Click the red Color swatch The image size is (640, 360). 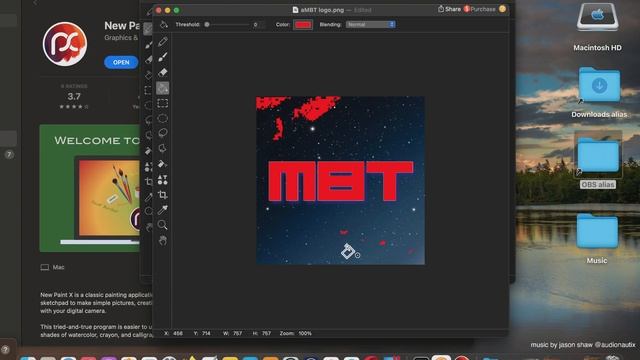pyautogui.click(x=303, y=24)
